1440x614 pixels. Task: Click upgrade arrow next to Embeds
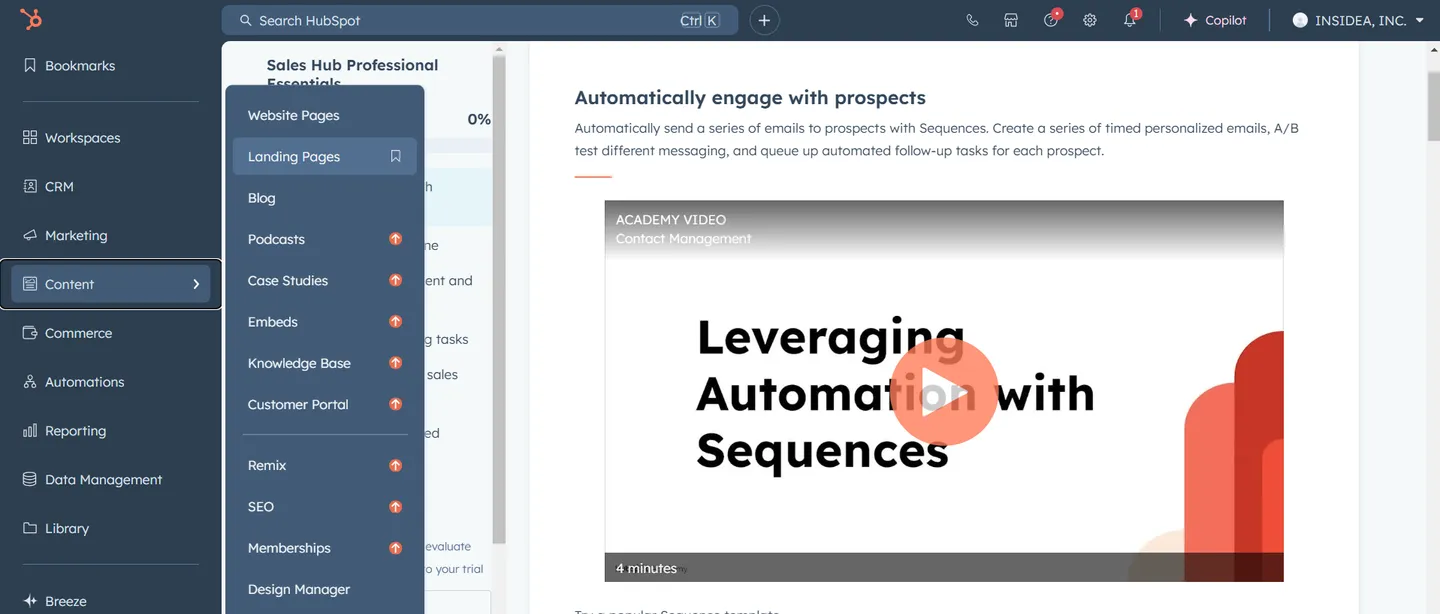point(395,322)
